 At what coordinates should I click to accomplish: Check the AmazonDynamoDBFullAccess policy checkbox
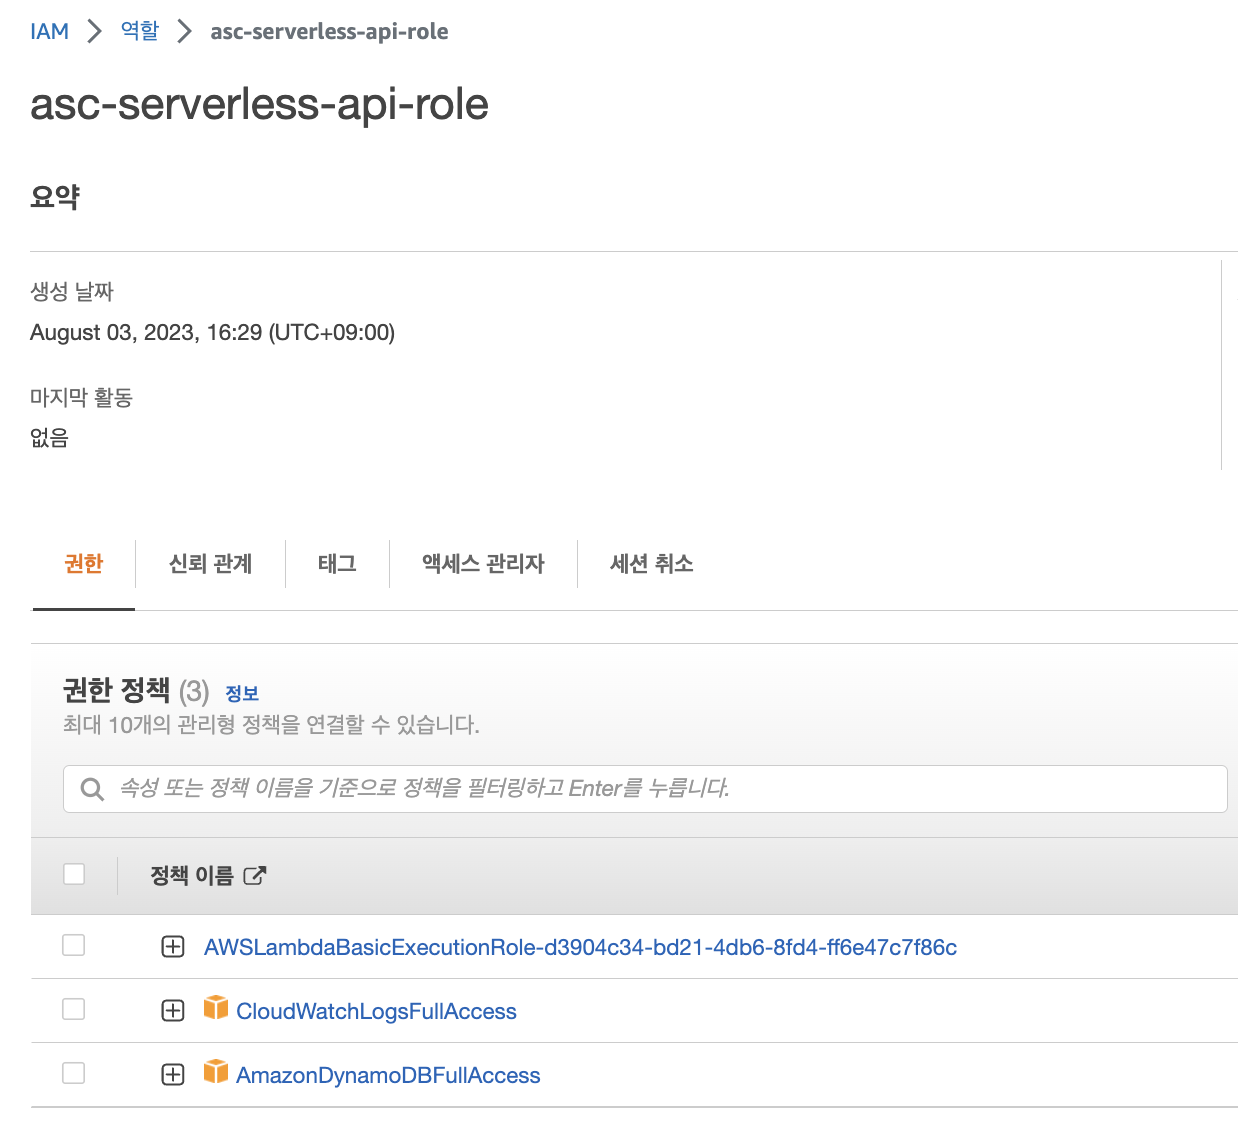74,1073
